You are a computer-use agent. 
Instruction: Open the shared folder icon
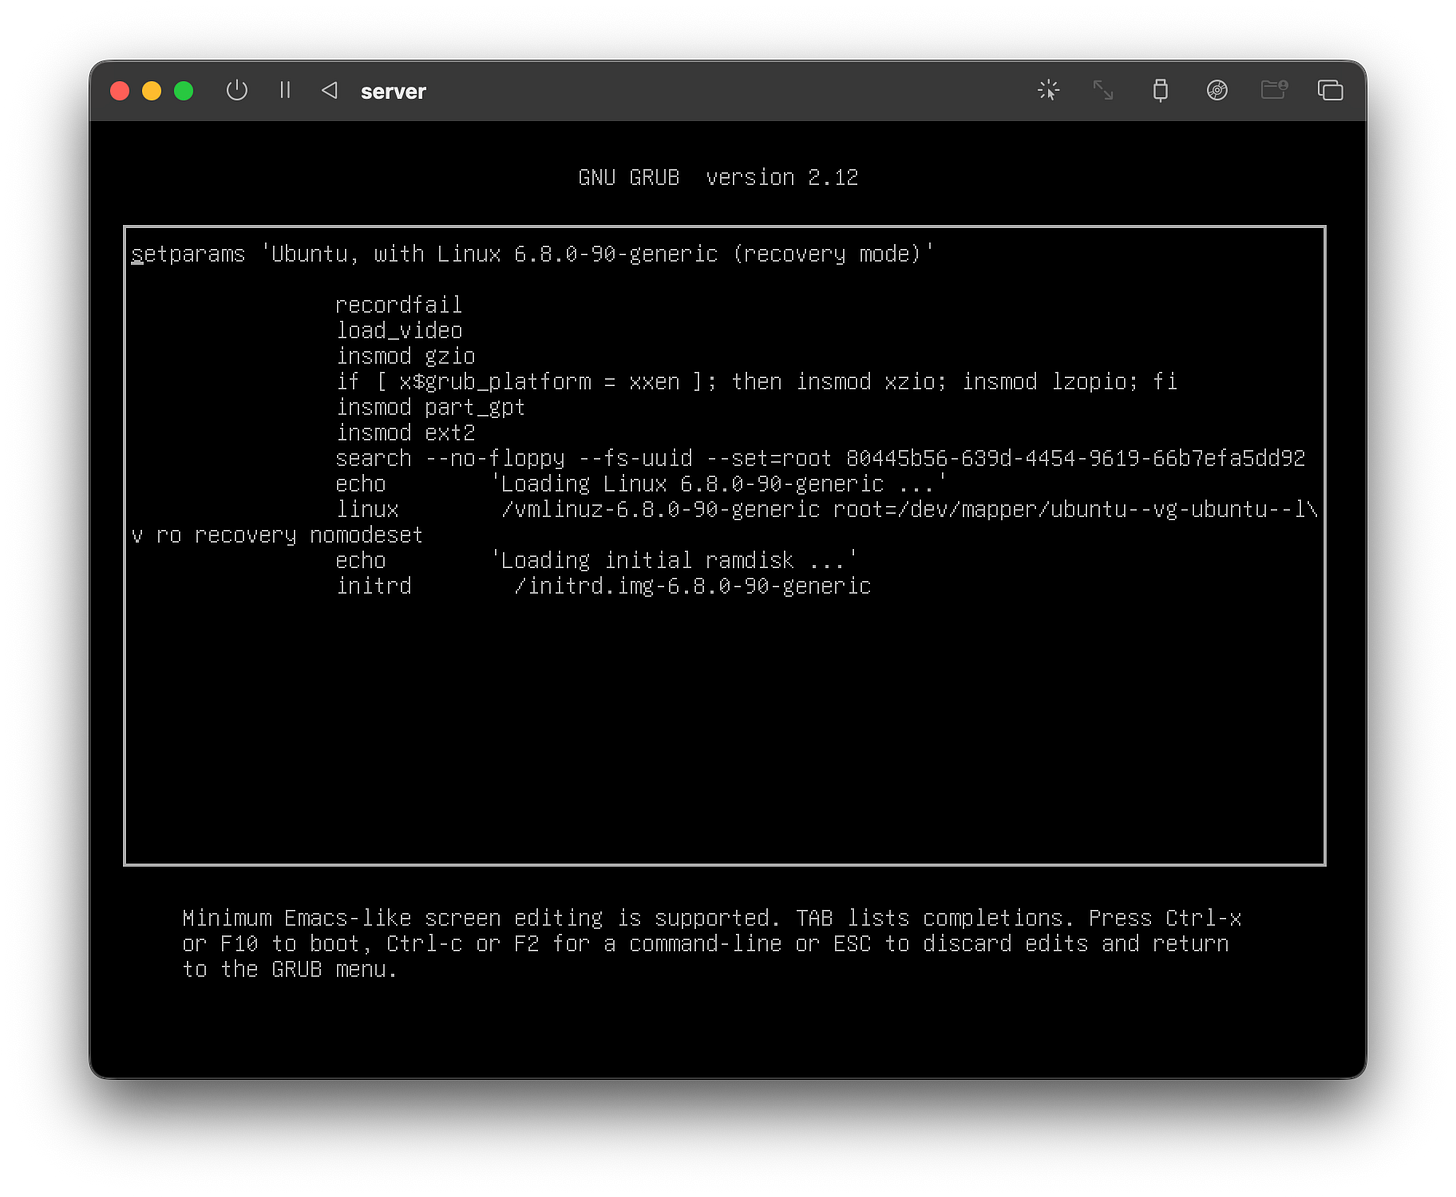pos(1274,91)
